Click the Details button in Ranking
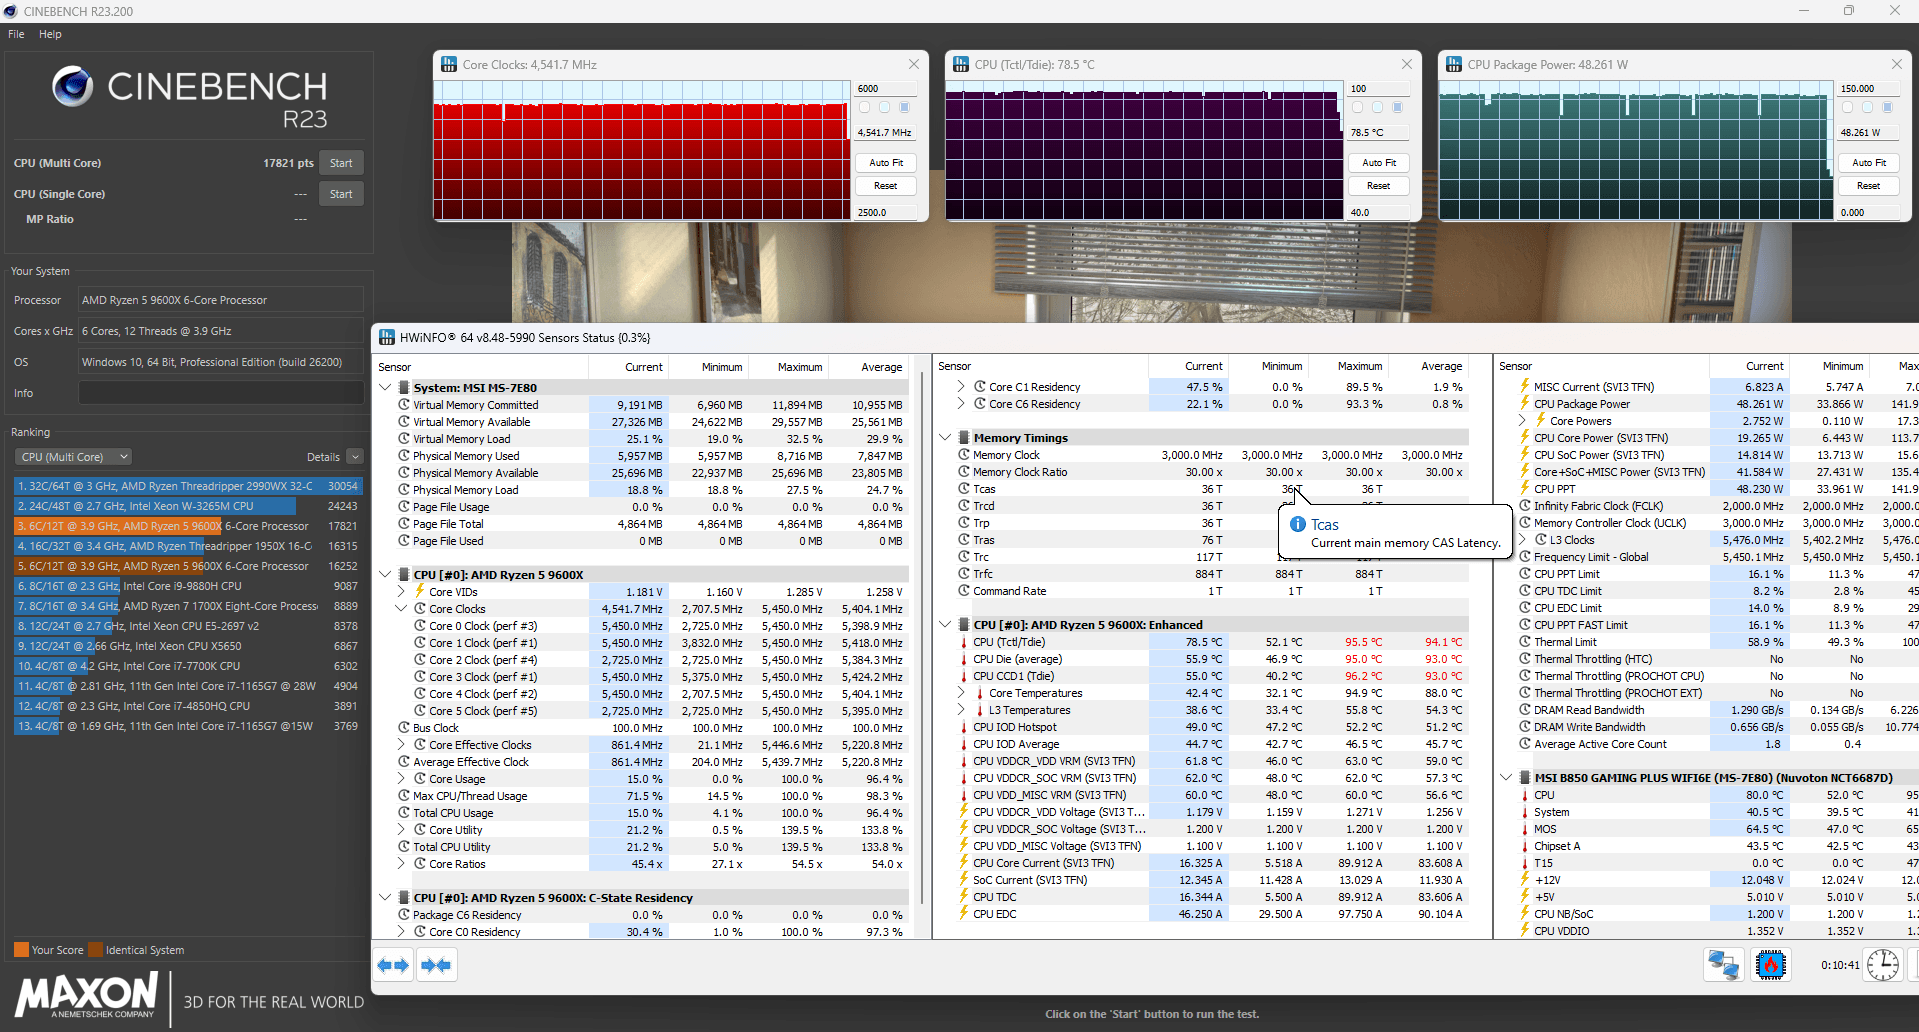The height and width of the screenshot is (1032, 1919). pyautogui.click(x=323, y=457)
